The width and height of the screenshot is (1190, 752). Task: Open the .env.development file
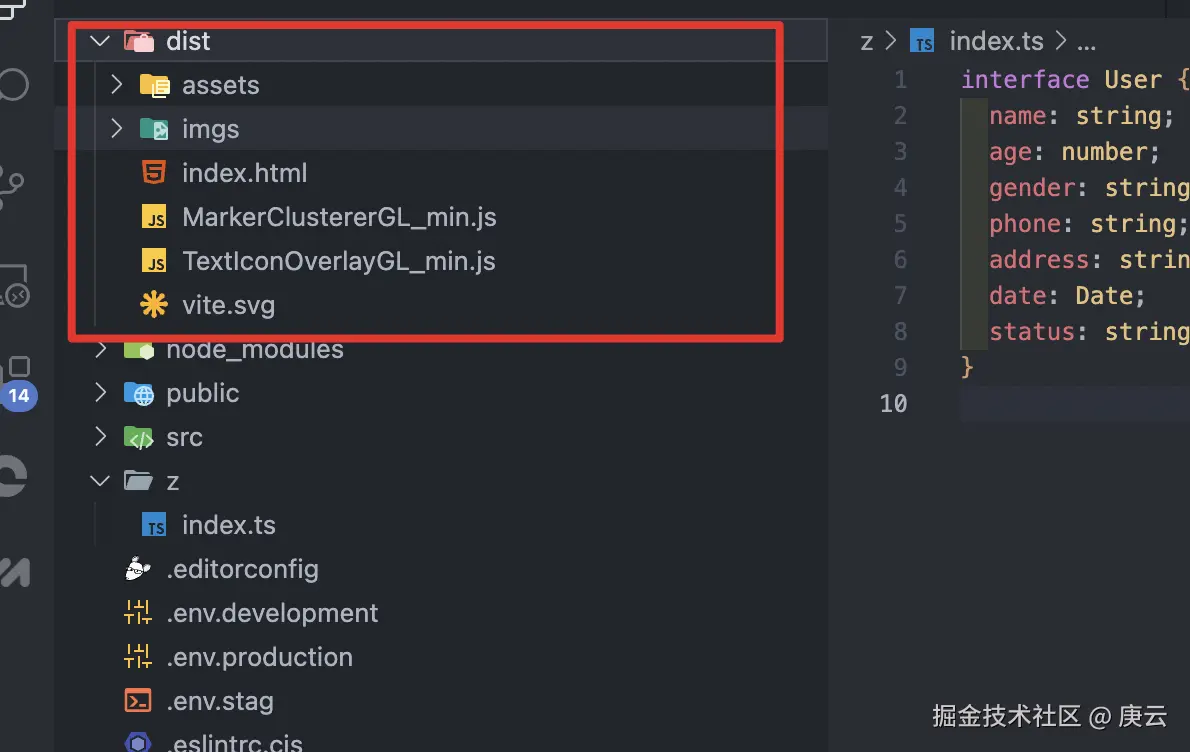coord(272,612)
